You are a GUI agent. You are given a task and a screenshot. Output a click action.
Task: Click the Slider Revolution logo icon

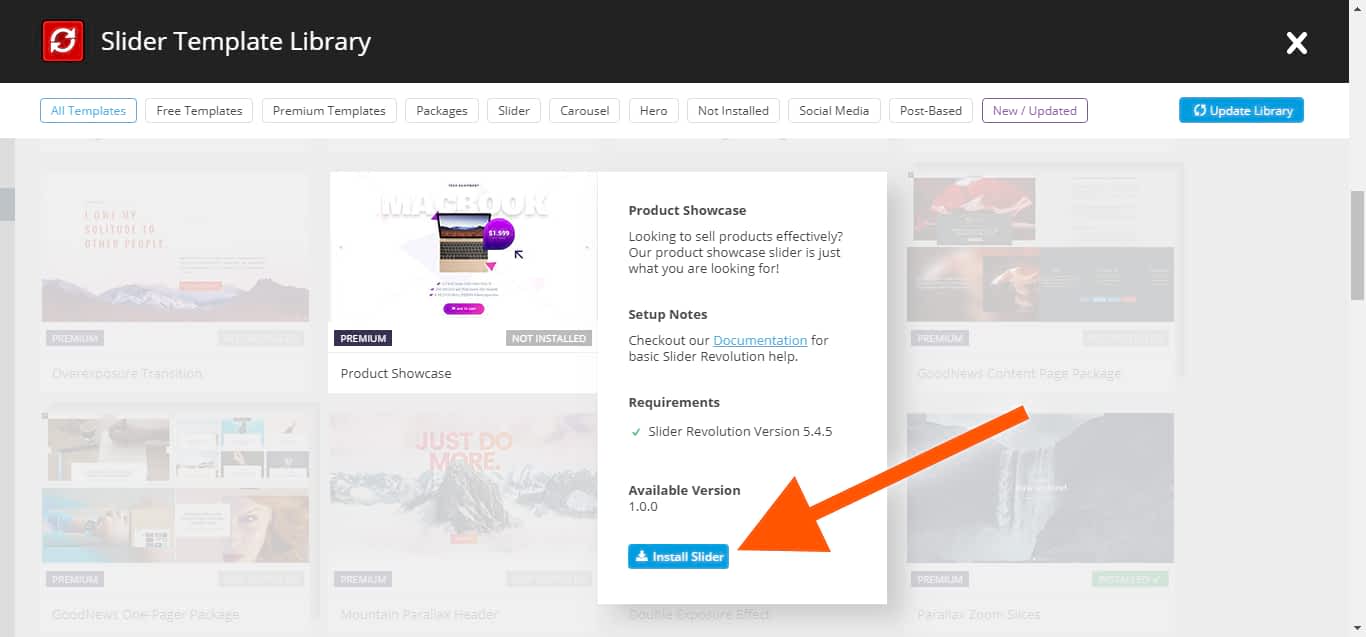tap(63, 41)
